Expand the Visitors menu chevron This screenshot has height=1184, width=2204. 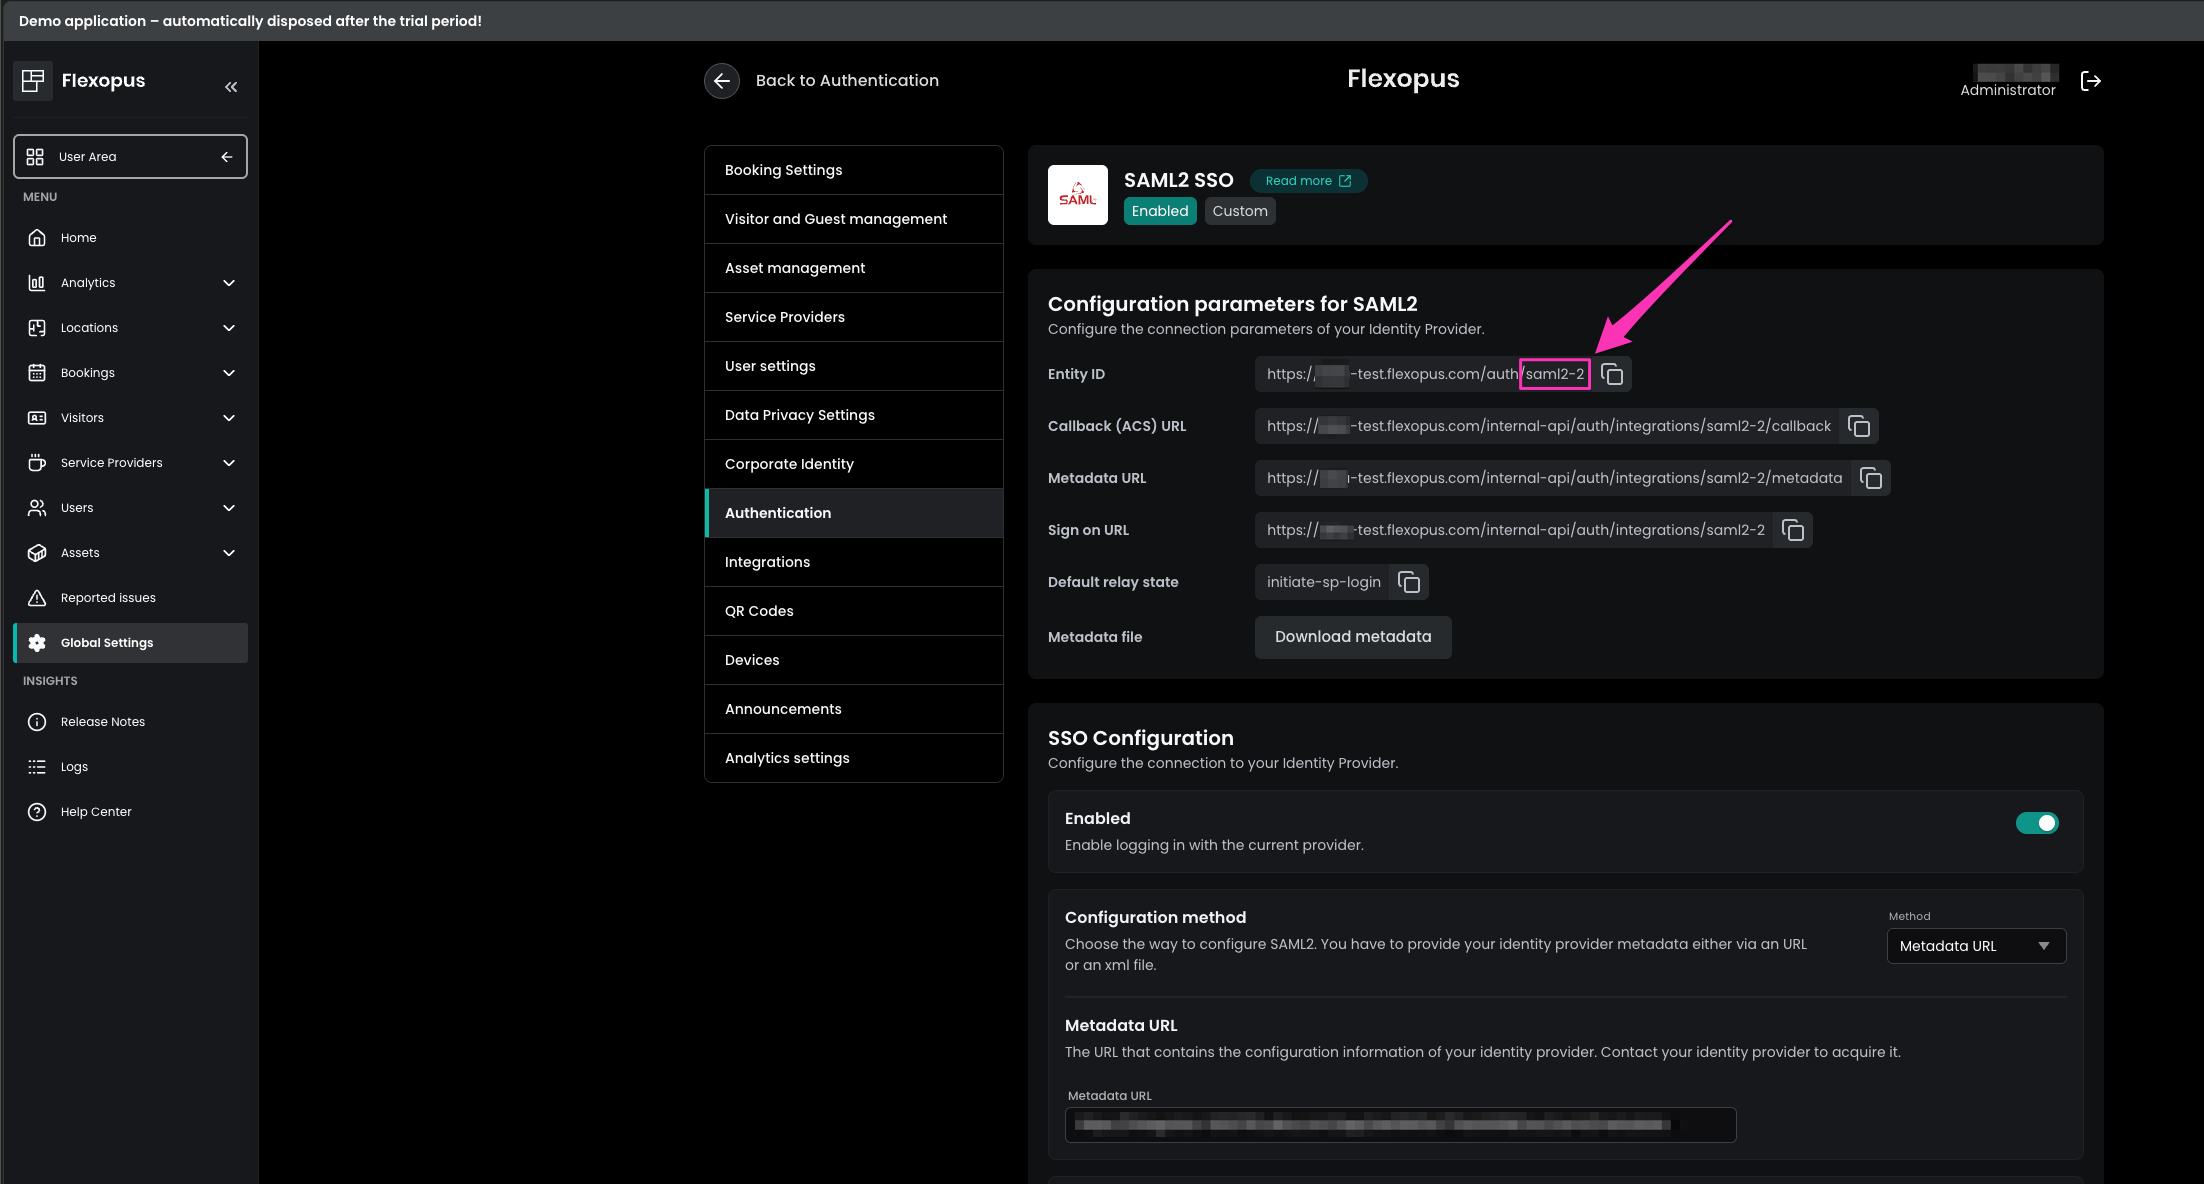(229, 418)
